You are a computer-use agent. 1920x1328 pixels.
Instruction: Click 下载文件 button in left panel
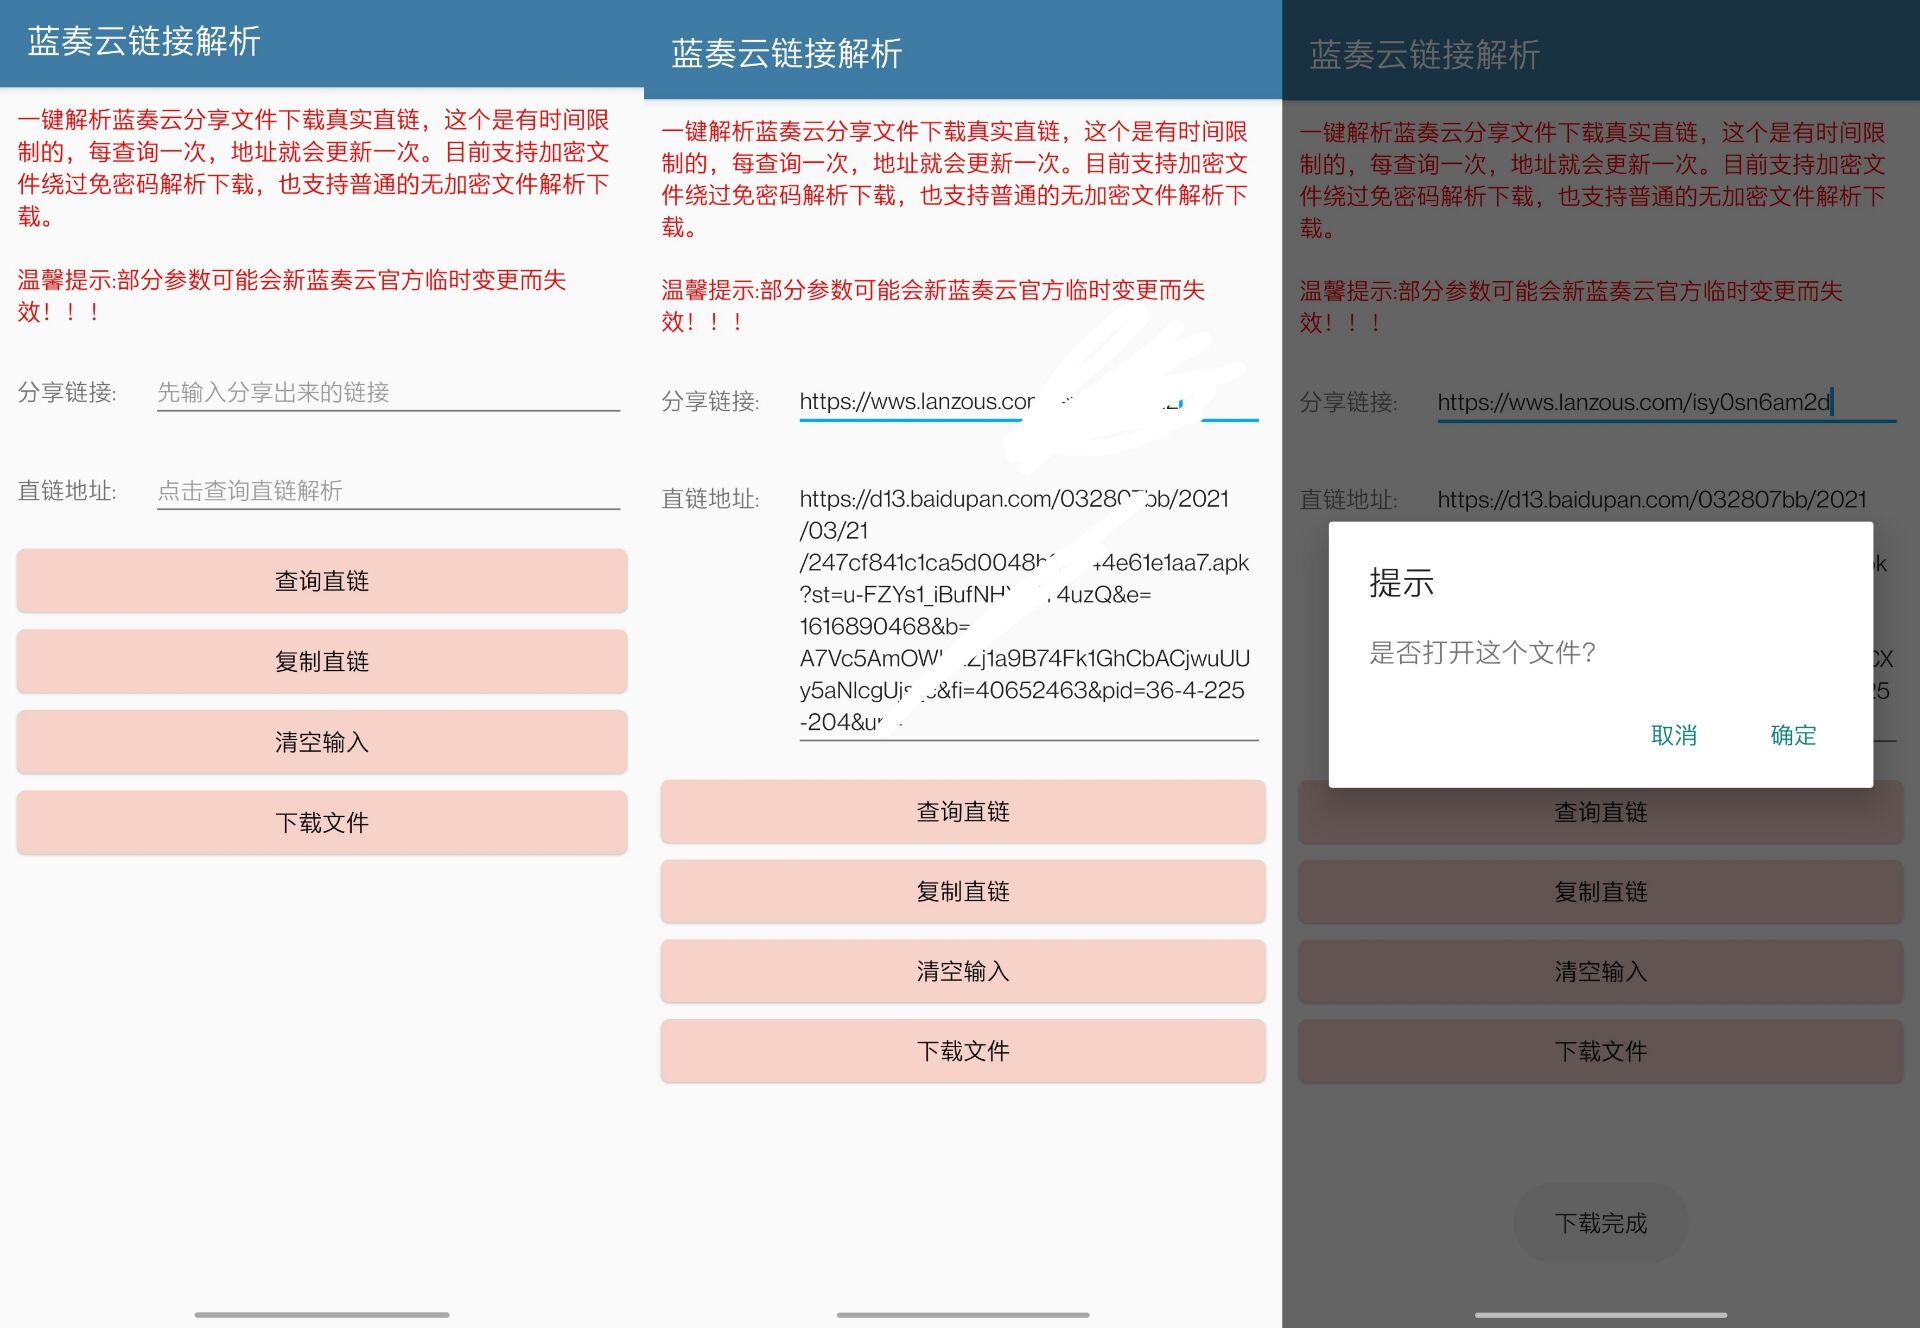[321, 822]
